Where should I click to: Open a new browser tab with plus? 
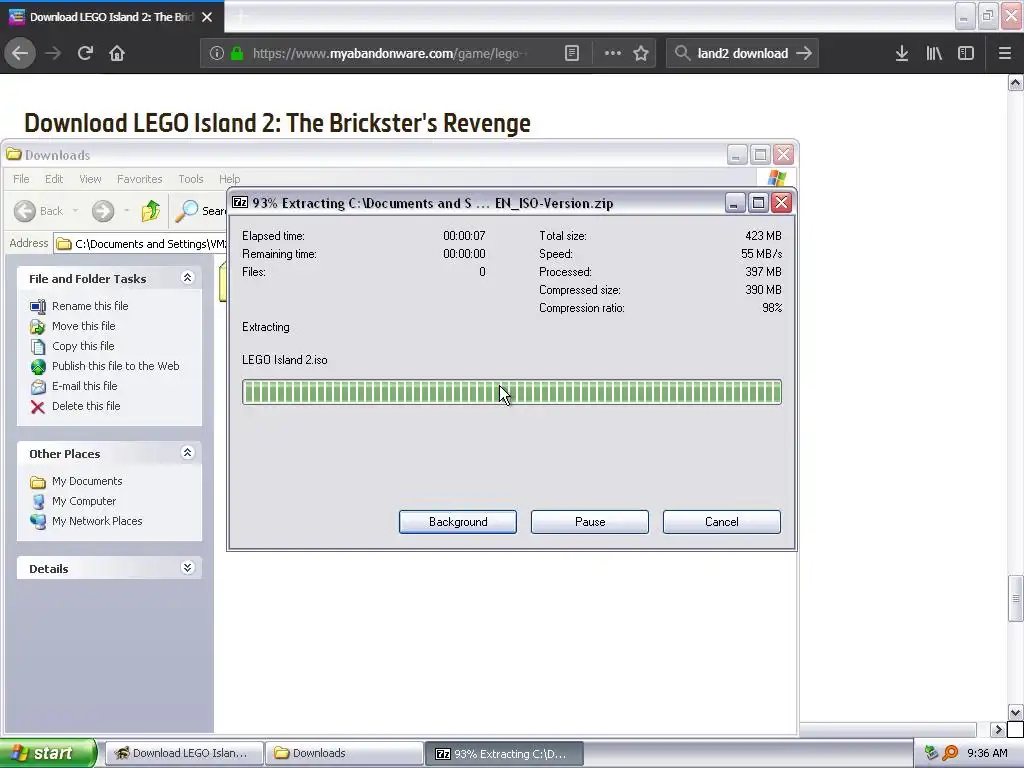pyautogui.click(x=240, y=17)
